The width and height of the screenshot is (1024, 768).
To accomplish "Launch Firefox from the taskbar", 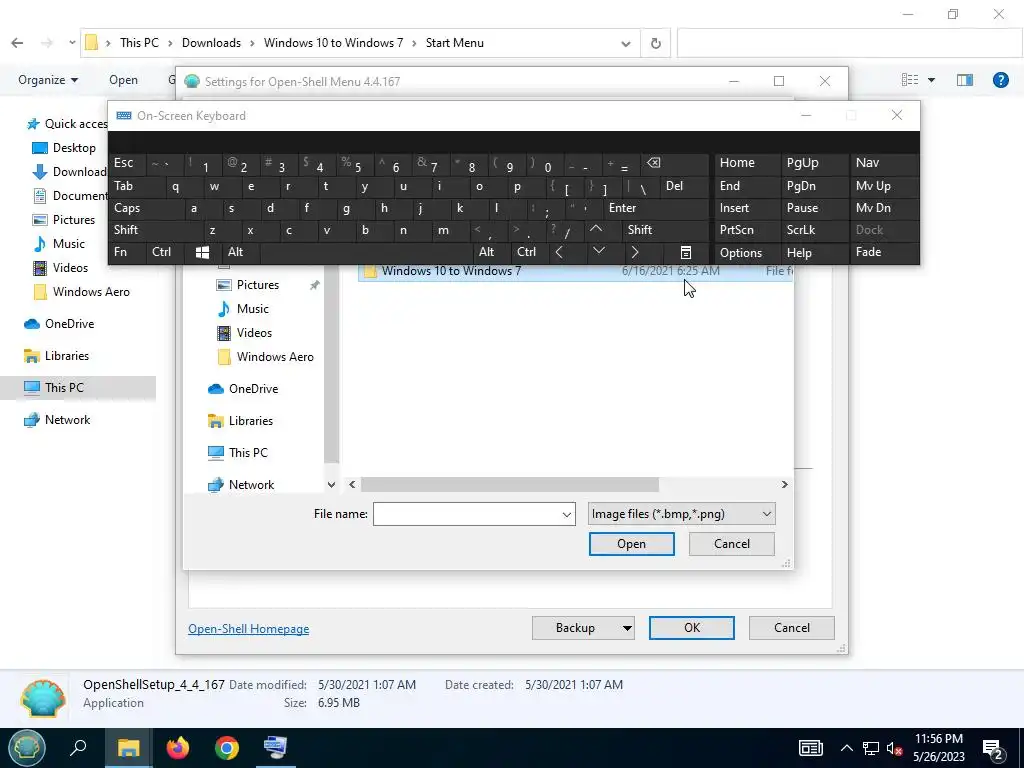I will [178, 748].
